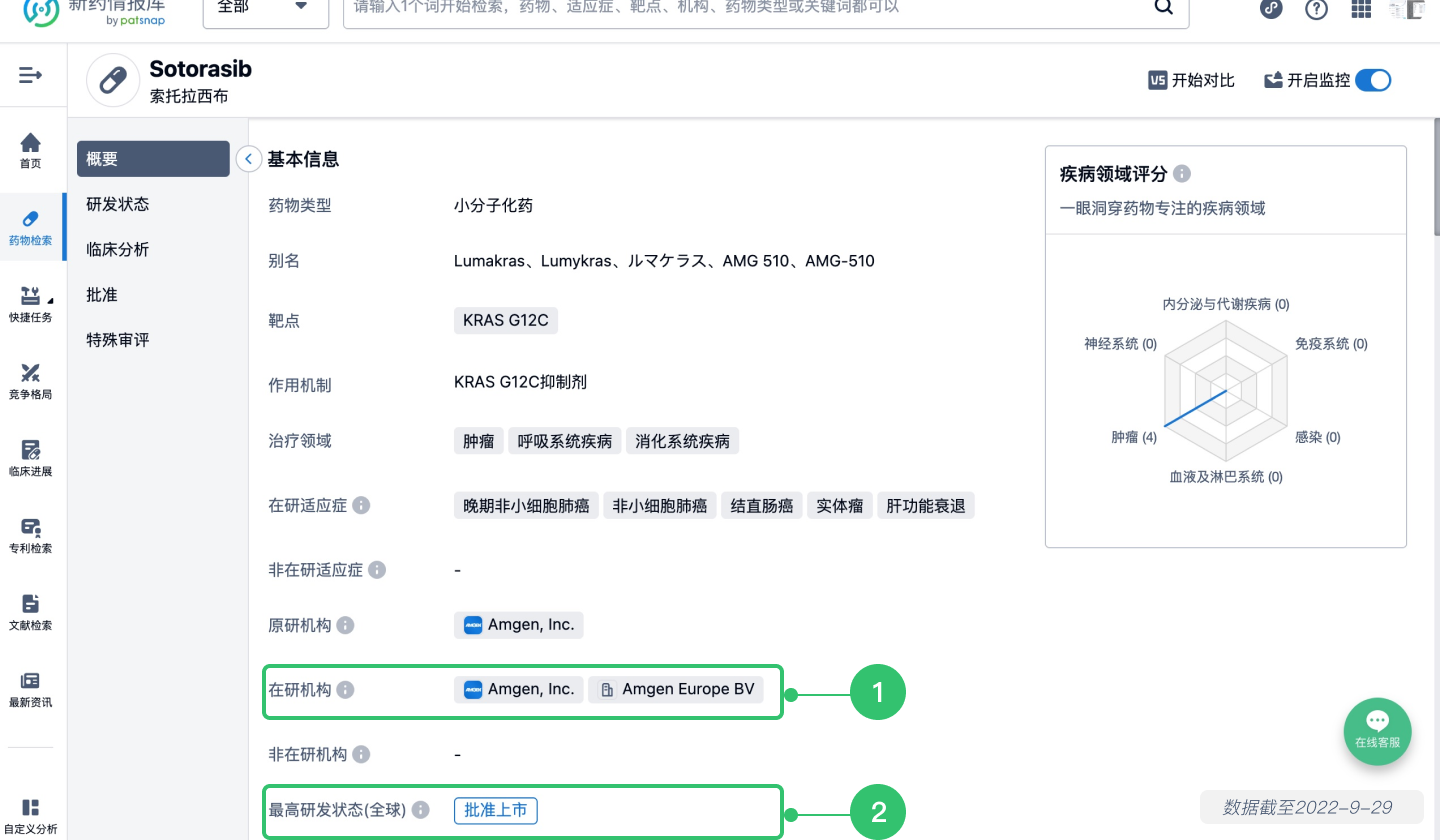
Task: Open 药物检索 drug search icon
Action: point(31,219)
